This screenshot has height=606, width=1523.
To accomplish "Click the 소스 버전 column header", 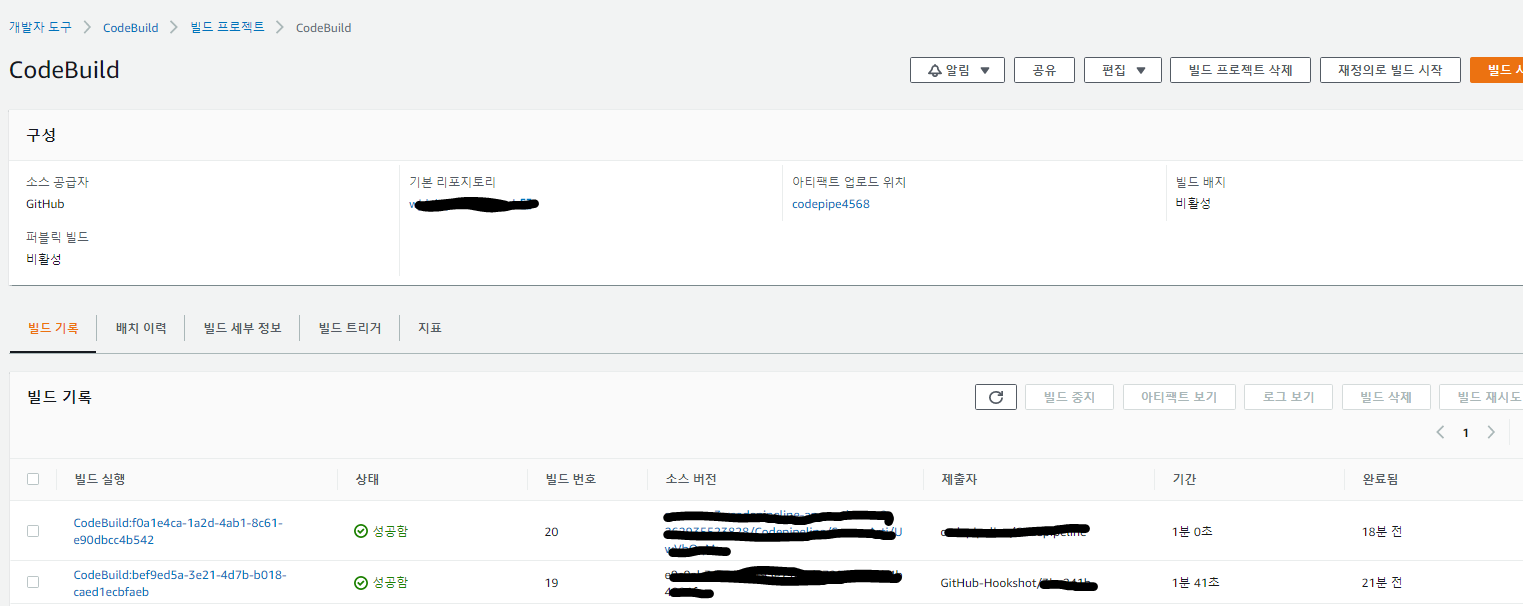I will (690, 479).
